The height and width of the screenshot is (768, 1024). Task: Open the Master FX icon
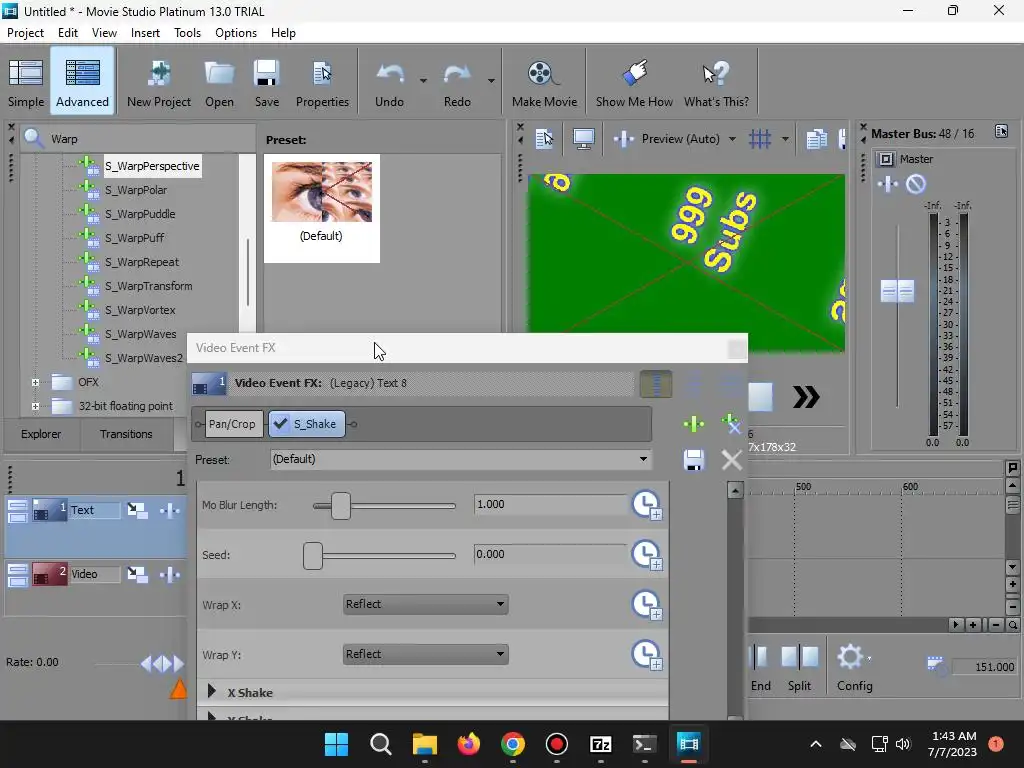[888, 185]
